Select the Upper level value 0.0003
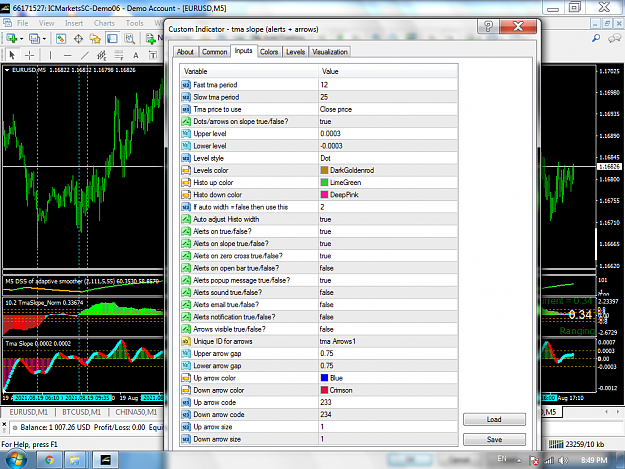Image resolution: width=625 pixels, height=469 pixels. coord(387,133)
